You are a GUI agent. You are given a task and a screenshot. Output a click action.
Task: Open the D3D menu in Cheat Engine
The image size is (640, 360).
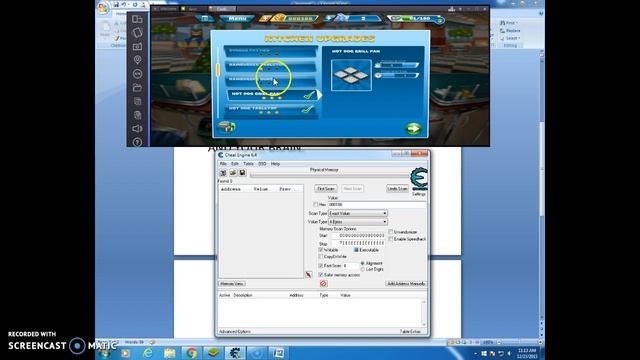click(262, 164)
